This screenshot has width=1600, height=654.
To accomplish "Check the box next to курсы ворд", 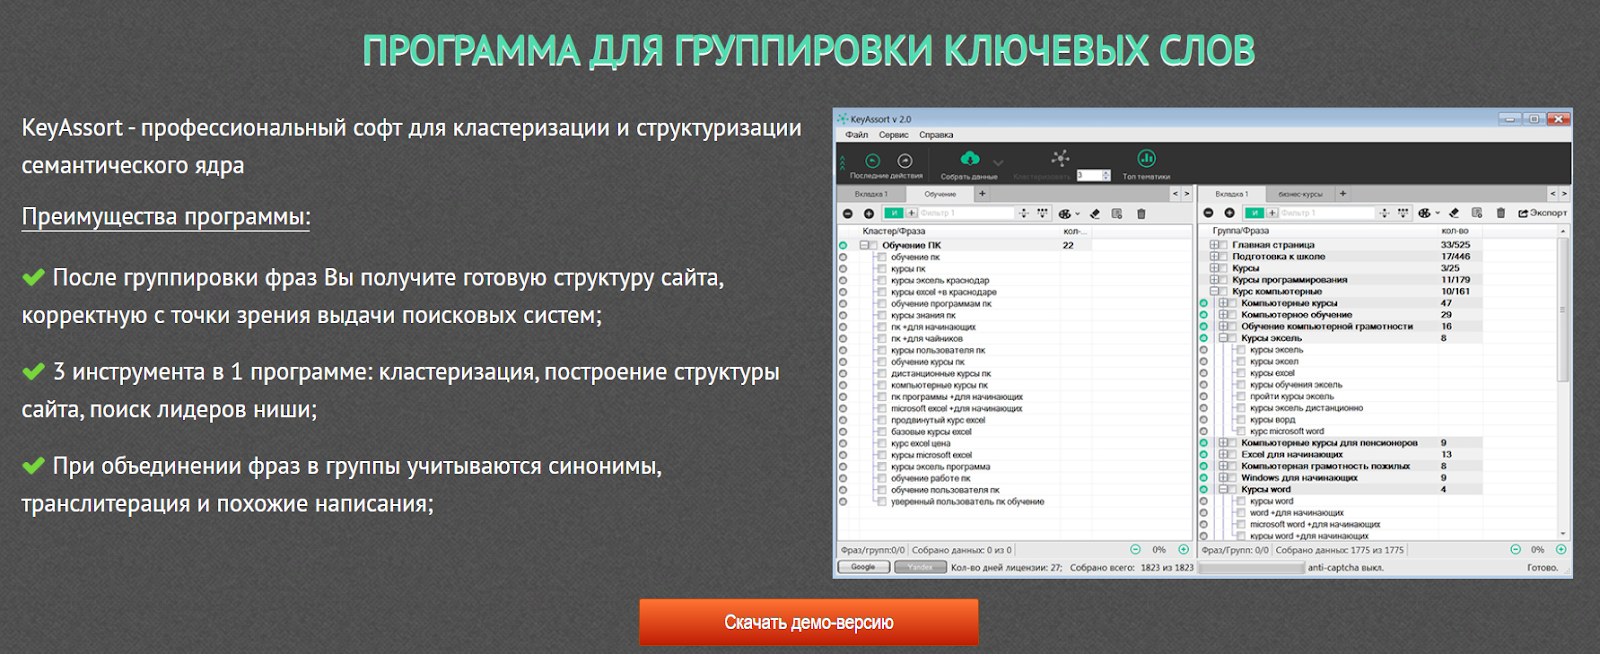I will [1242, 420].
